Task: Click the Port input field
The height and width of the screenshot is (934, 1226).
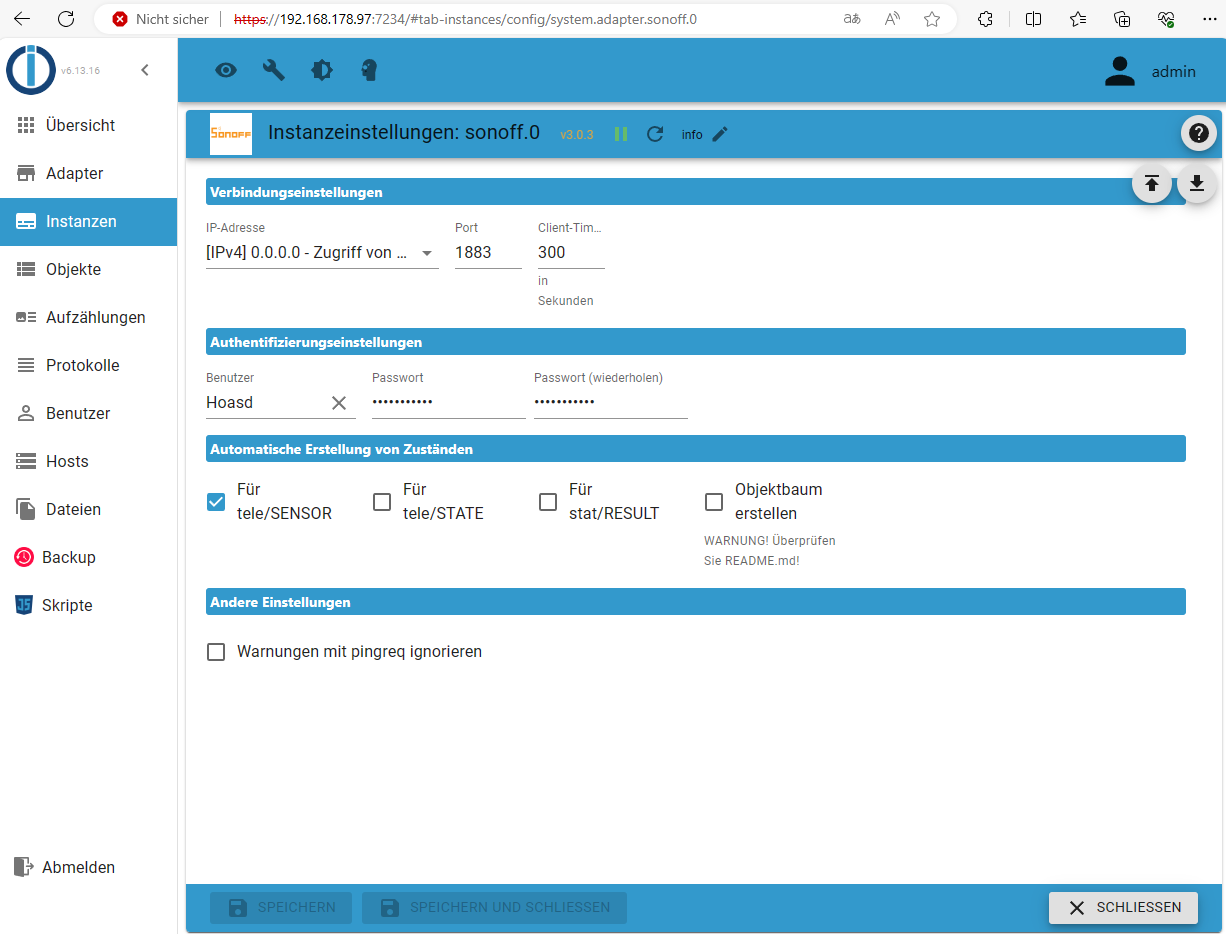Action: (488, 253)
